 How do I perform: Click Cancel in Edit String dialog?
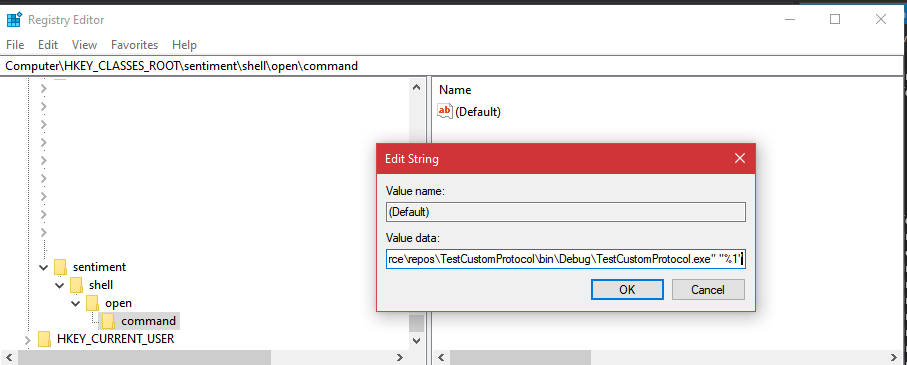[708, 290]
